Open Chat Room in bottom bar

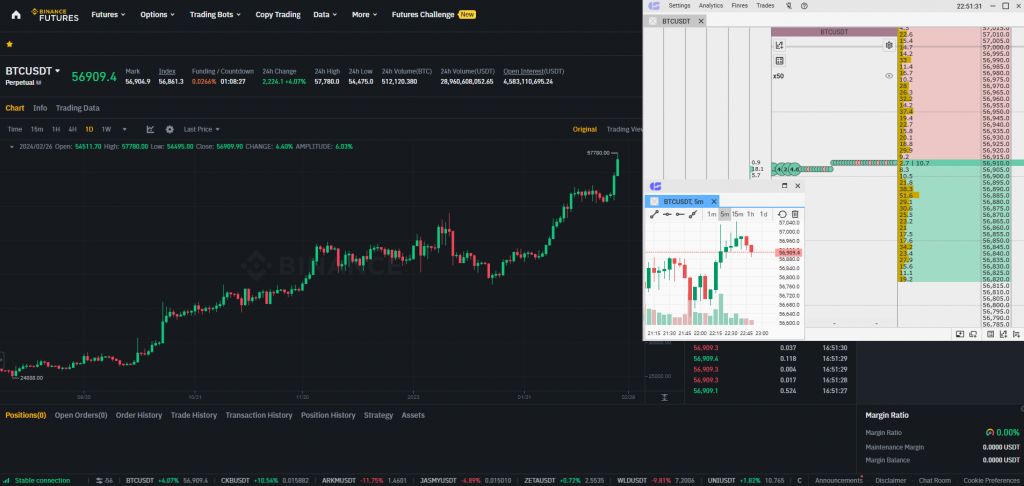935,481
